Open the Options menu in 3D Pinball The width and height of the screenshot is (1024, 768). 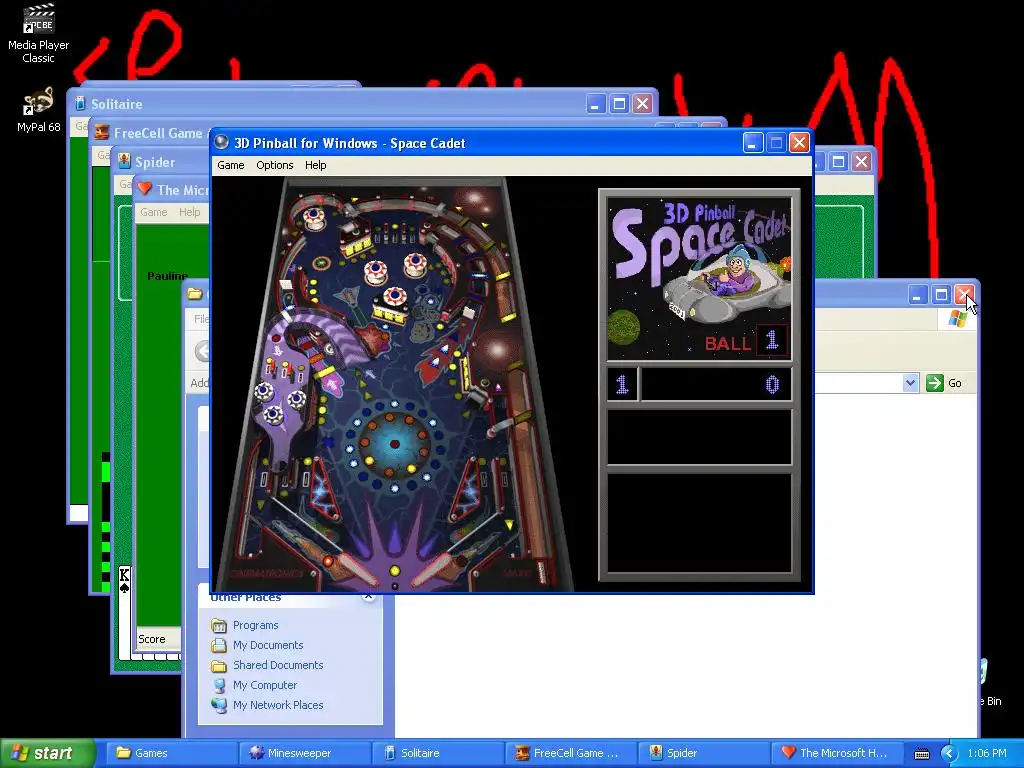[274, 165]
